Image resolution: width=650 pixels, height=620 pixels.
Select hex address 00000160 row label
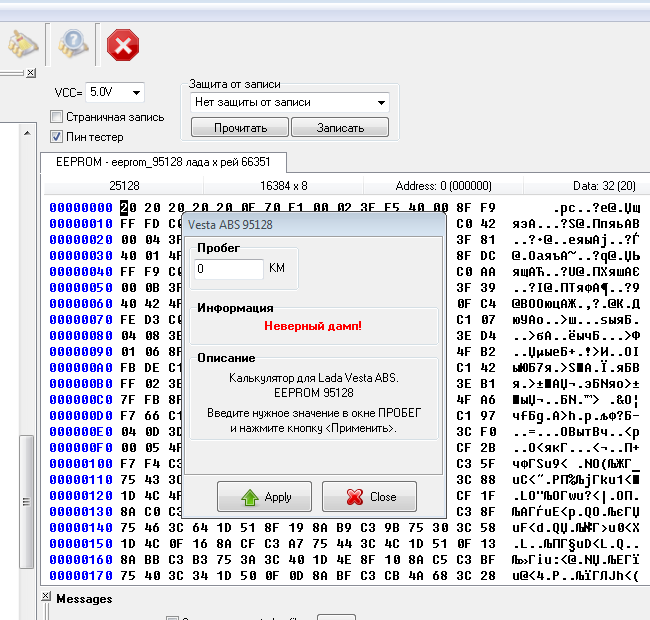[x=81, y=560]
